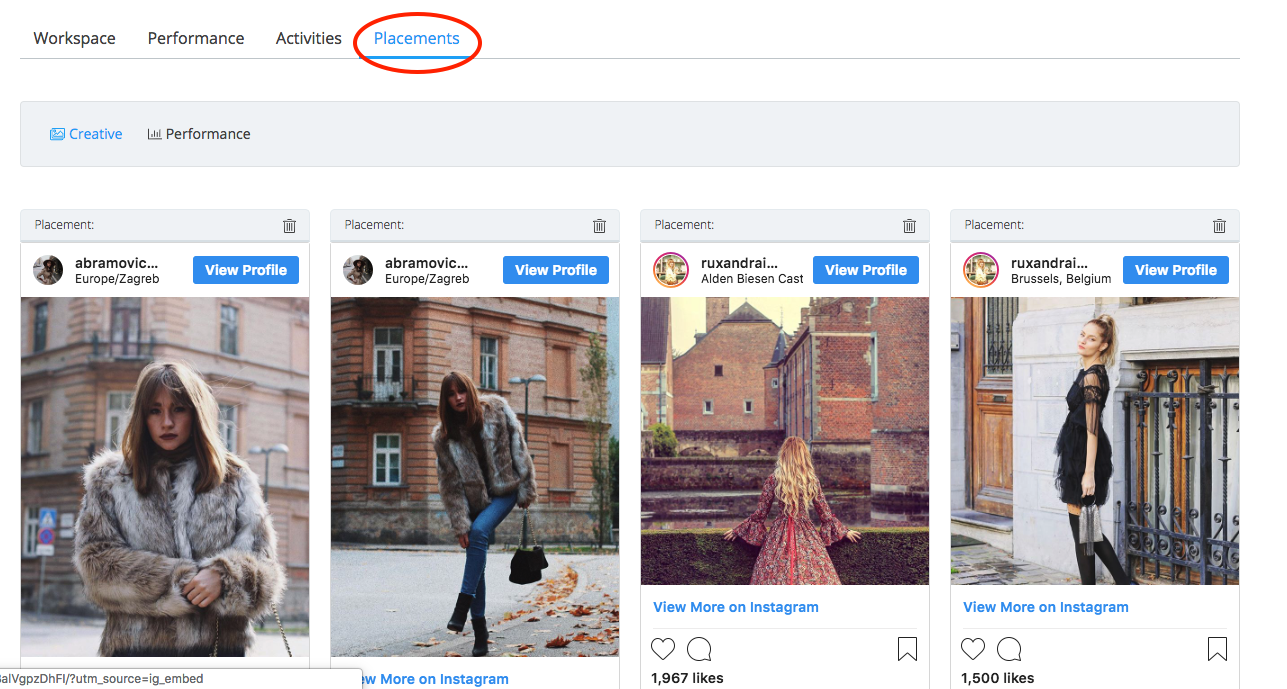Click View More on Instagram under castle photo
This screenshot has height=689, width=1287.
(x=735, y=607)
